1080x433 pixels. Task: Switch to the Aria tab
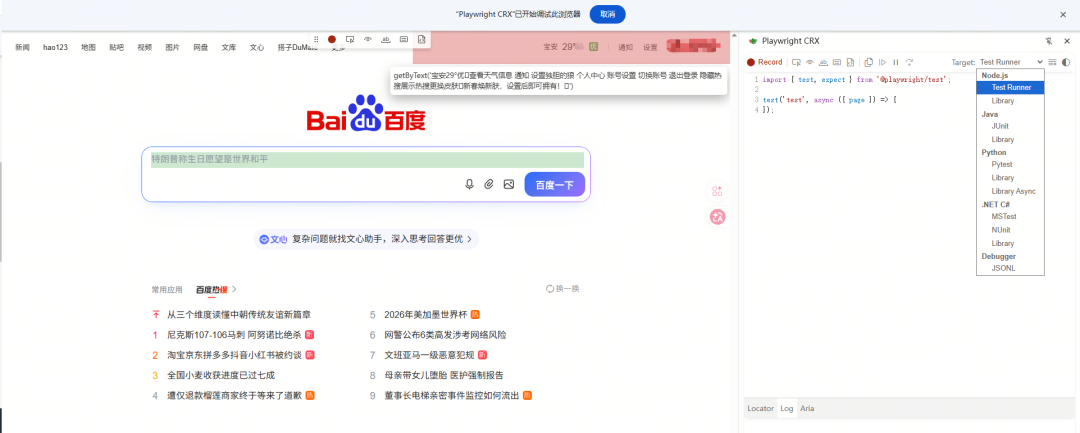pos(807,409)
